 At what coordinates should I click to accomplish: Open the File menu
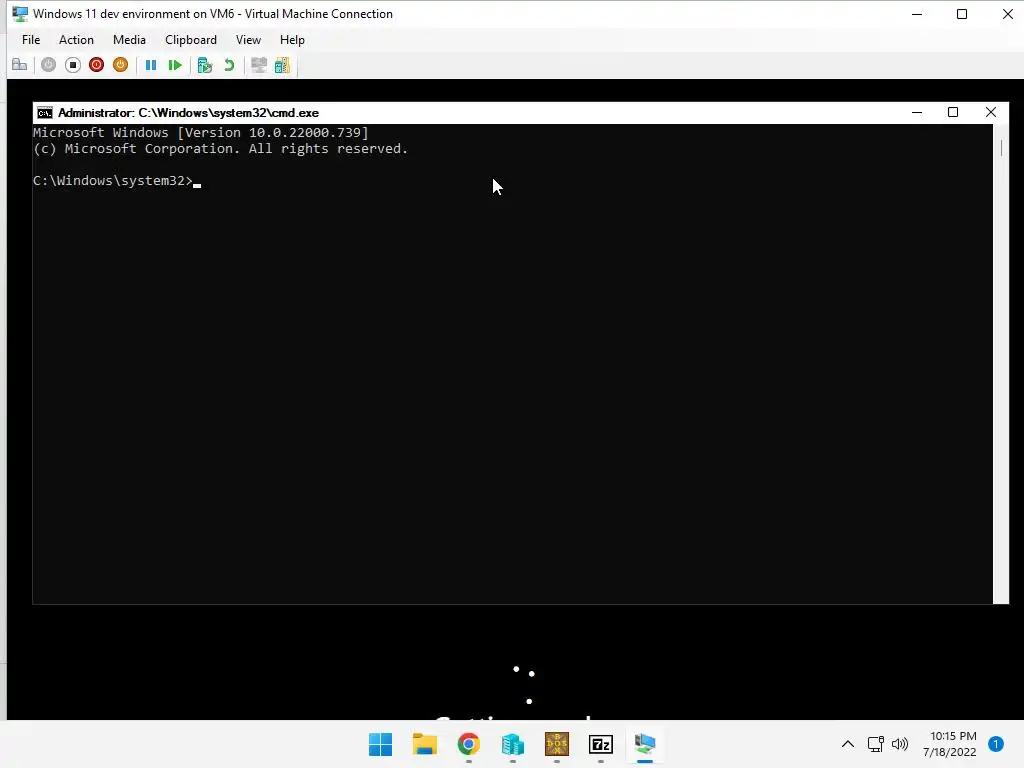coord(31,40)
